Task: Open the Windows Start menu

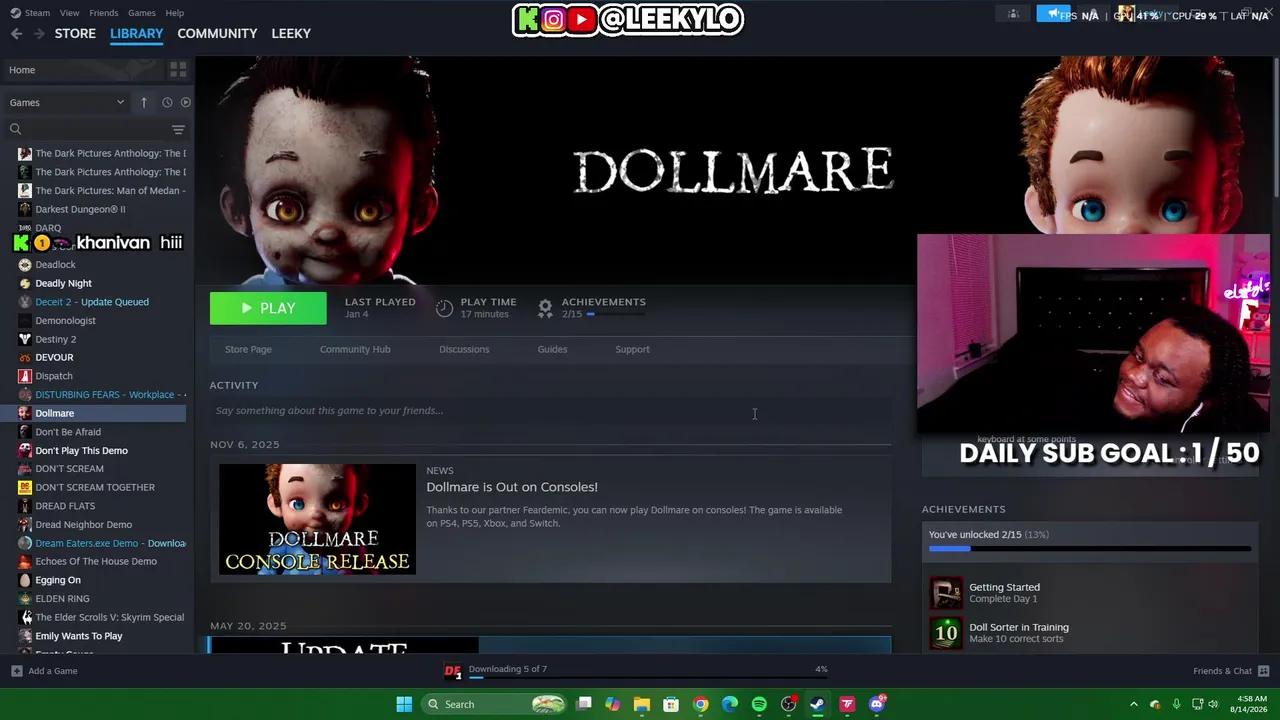Action: (x=404, y=704)
